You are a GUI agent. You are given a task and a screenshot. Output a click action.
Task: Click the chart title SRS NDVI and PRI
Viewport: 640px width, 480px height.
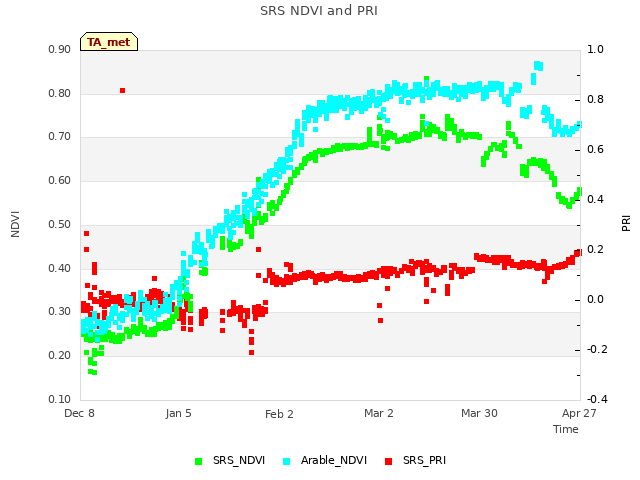(x=319, y=10)
